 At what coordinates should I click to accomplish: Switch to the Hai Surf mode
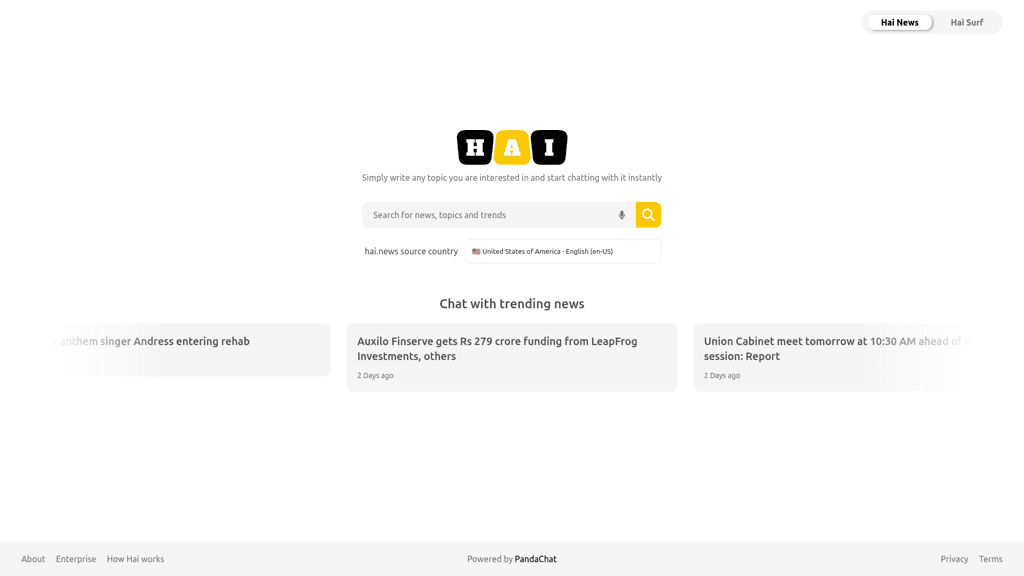click(966, 22)
